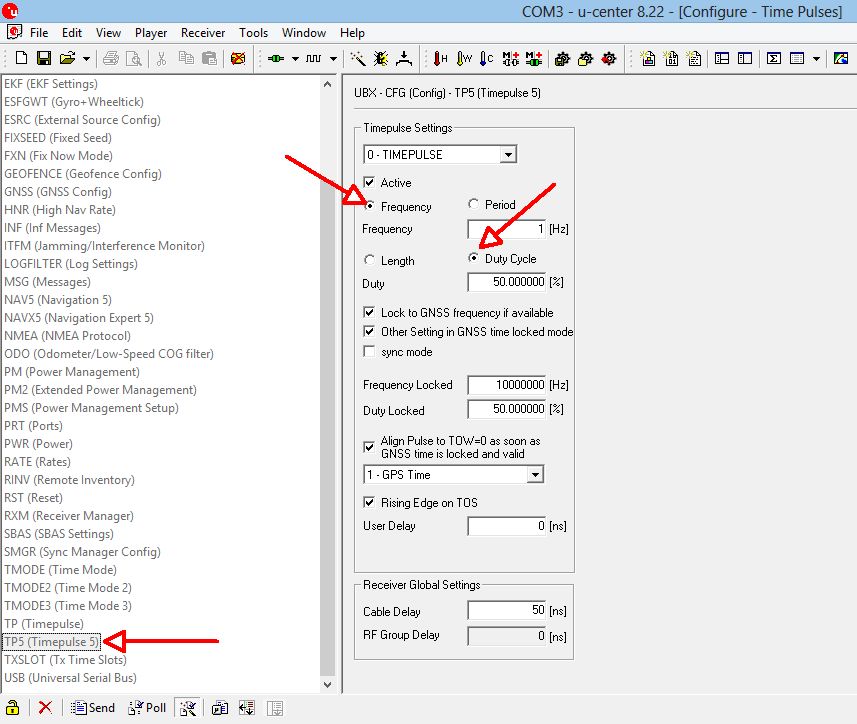Viewport: 857px width, 724px height.
Task: Open the Help menu
Action: pyautogui.click(x=352, y=33)
